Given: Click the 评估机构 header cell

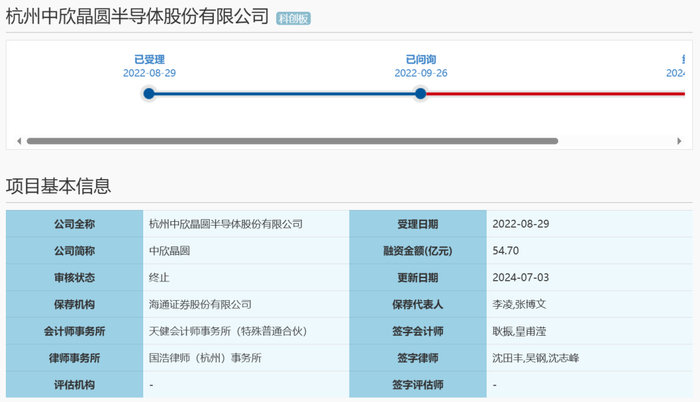Looking at the screenshot, I should 75,385.
